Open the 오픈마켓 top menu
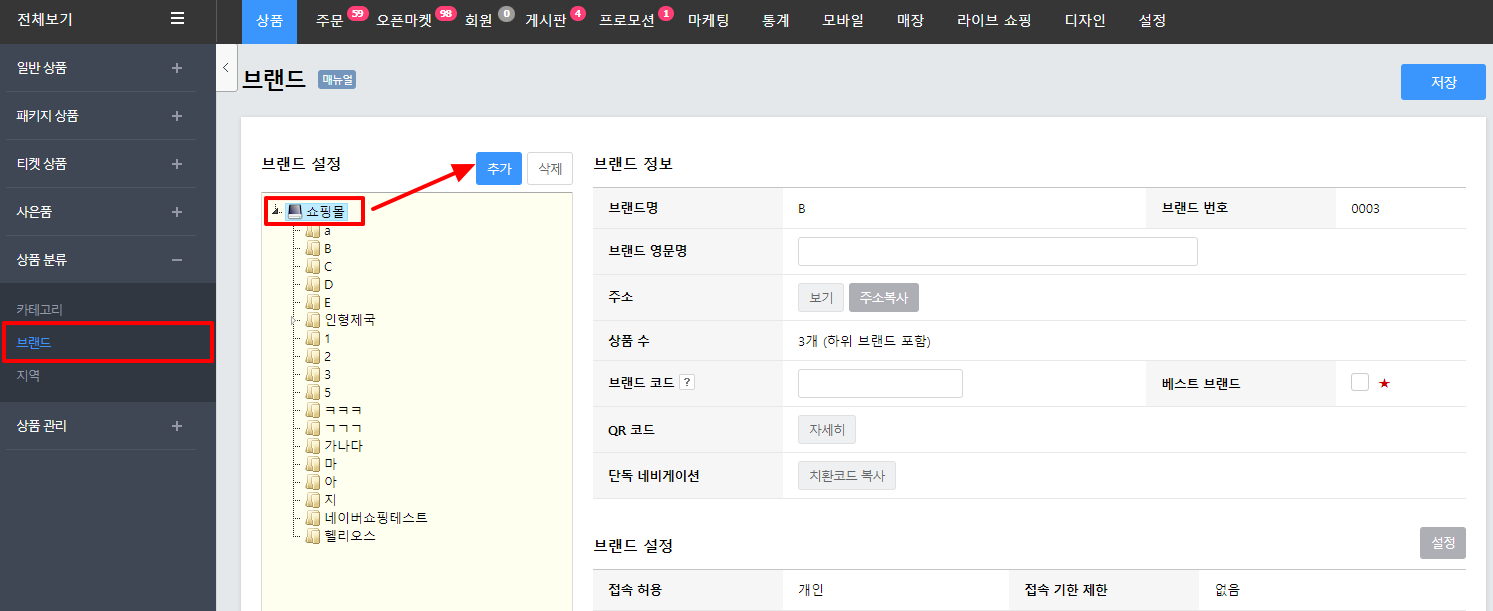This screenshot has width=1493, height=611. (404, 21)
